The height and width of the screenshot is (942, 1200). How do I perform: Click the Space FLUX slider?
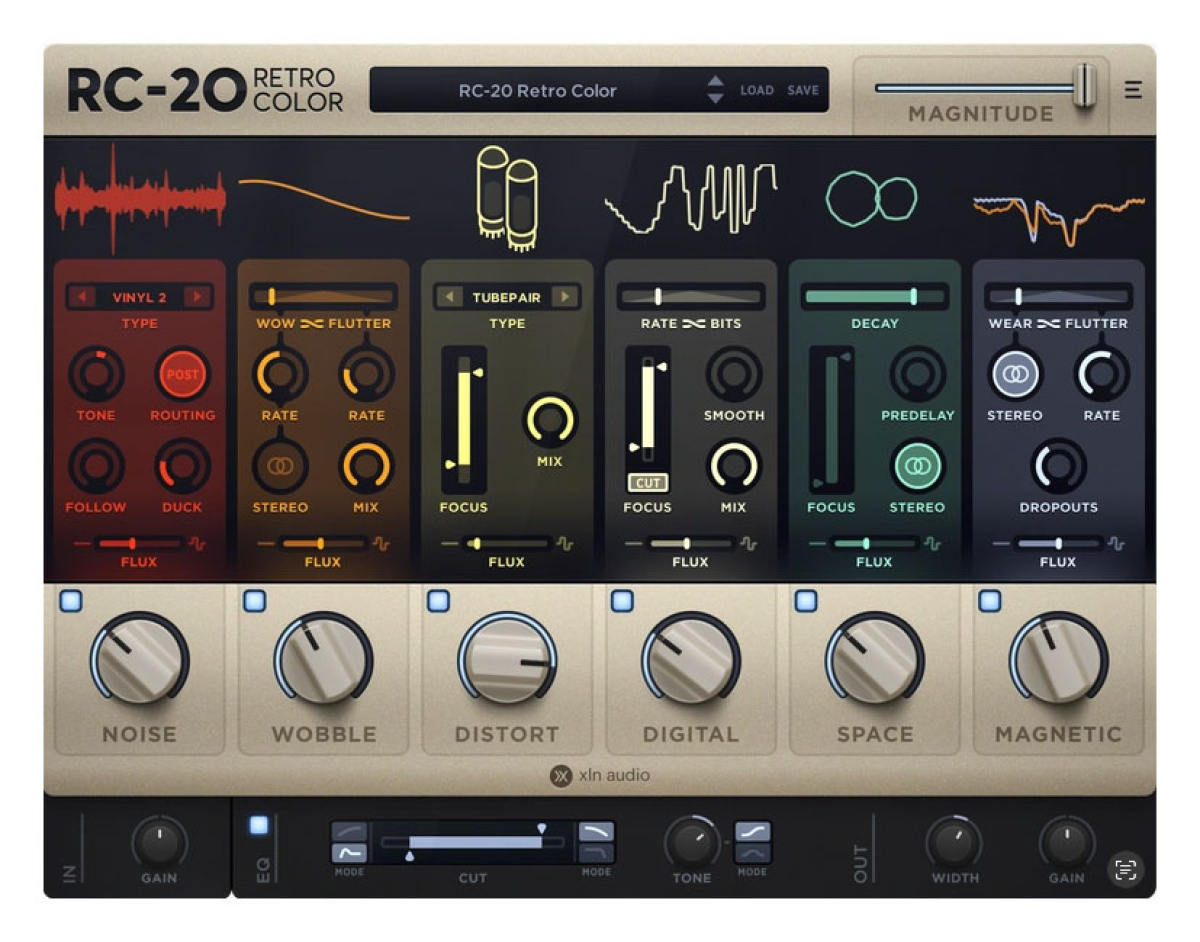click(874, 543)
